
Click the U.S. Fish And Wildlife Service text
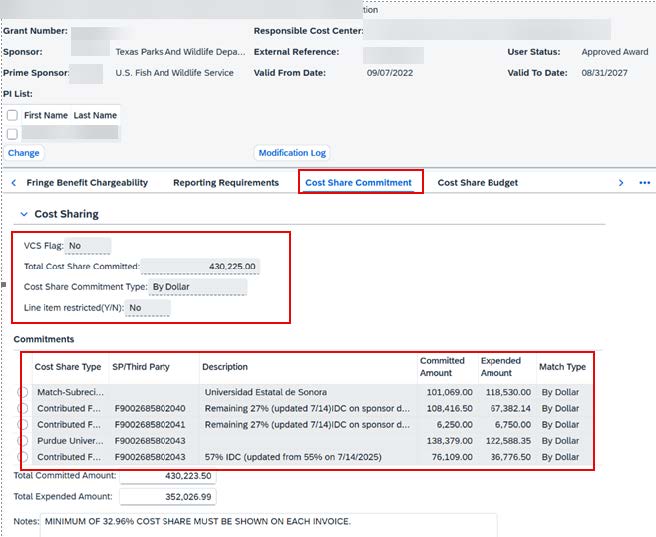click(x=174, y=73)
